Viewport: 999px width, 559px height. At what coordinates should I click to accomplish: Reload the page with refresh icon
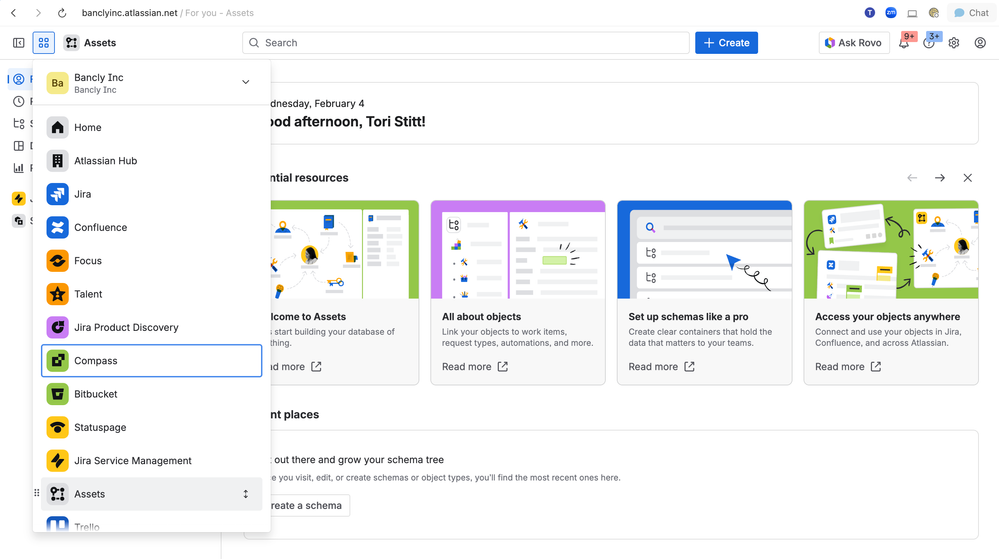(62, 13)
